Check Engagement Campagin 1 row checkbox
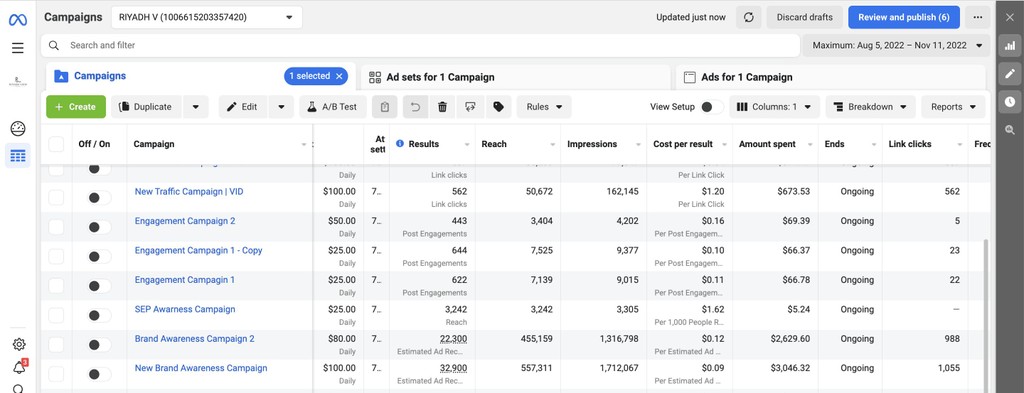1024x393 pixels. pyautogui.click(x=56, y=286)
